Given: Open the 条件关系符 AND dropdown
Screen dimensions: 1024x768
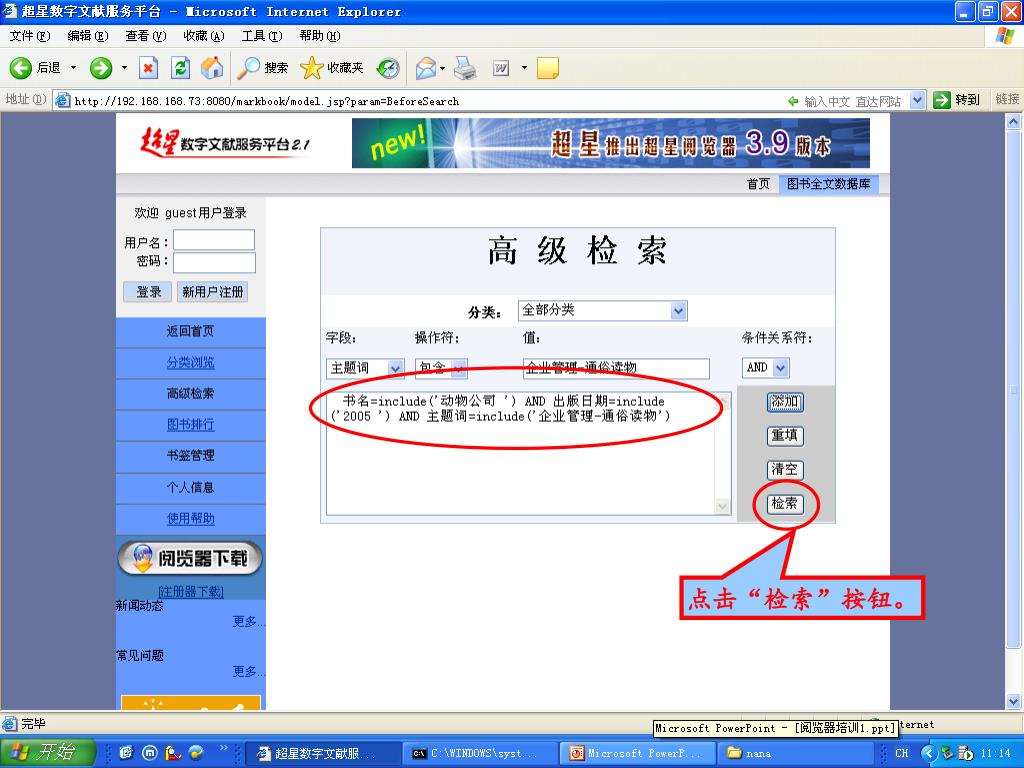Looking at the screenshot, I should coord(765,368).
